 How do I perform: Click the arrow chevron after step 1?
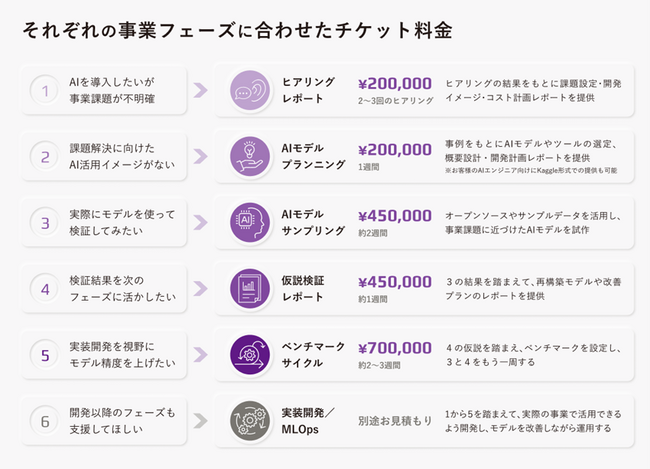200,91
